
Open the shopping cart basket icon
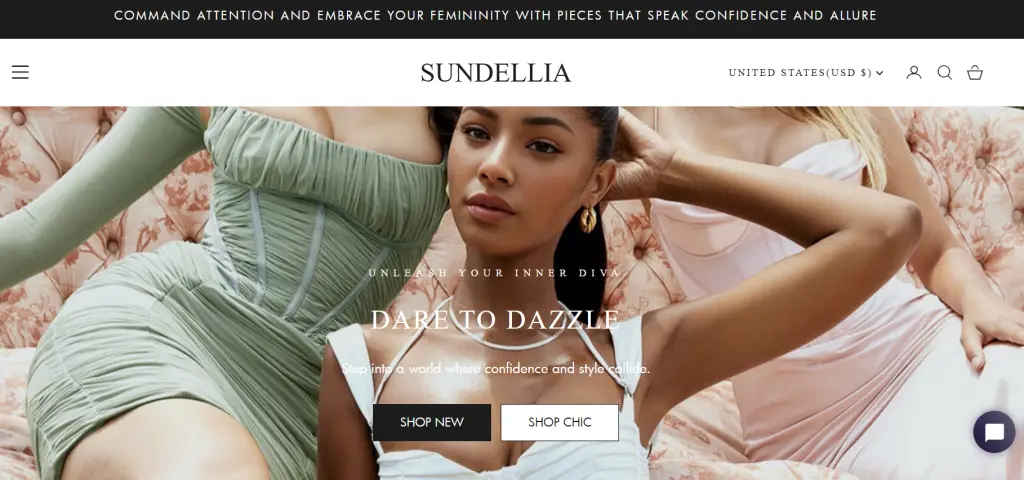[x=975, y=72]
